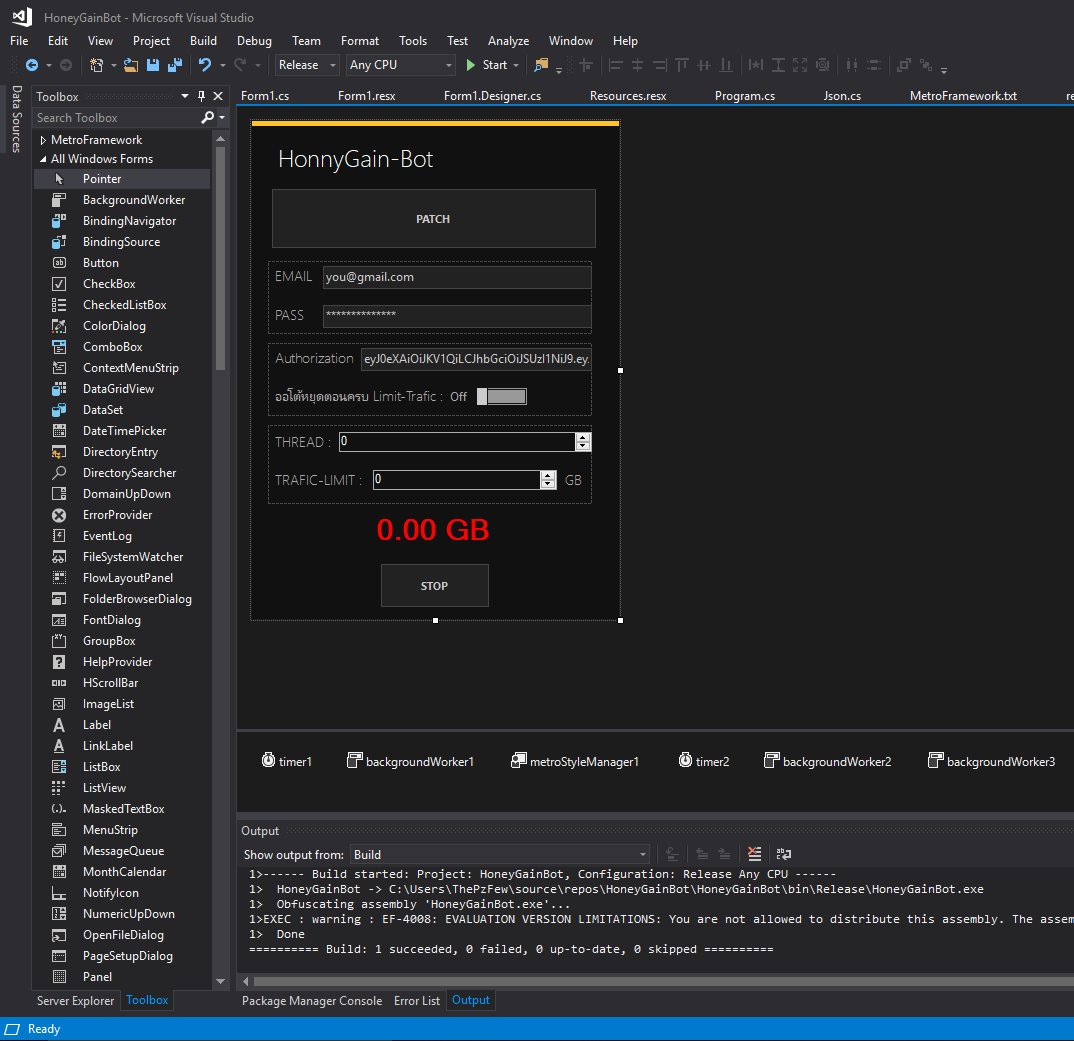The height and width of the screenshot is (1041, 1074).
Task: Select the timer1 component in tray
Action: 287,761
